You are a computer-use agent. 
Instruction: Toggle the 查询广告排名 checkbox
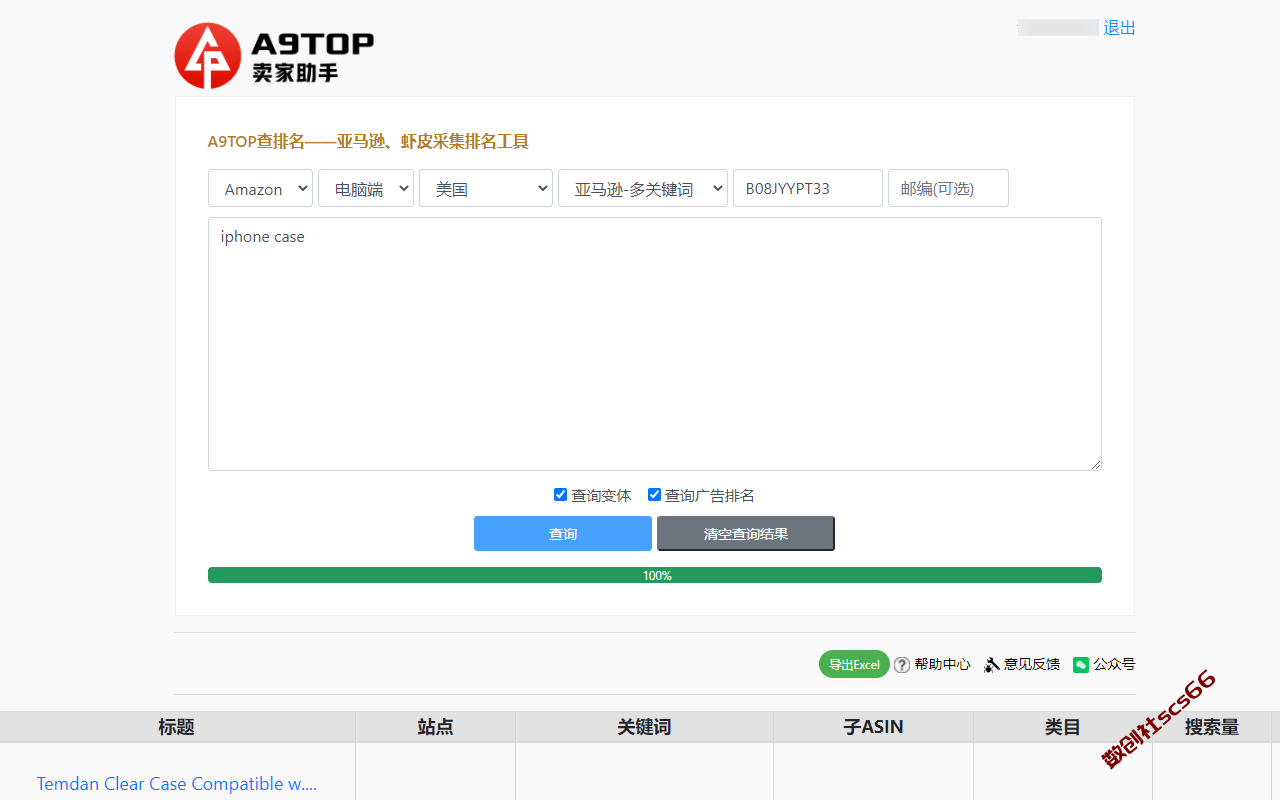[654, 494]
